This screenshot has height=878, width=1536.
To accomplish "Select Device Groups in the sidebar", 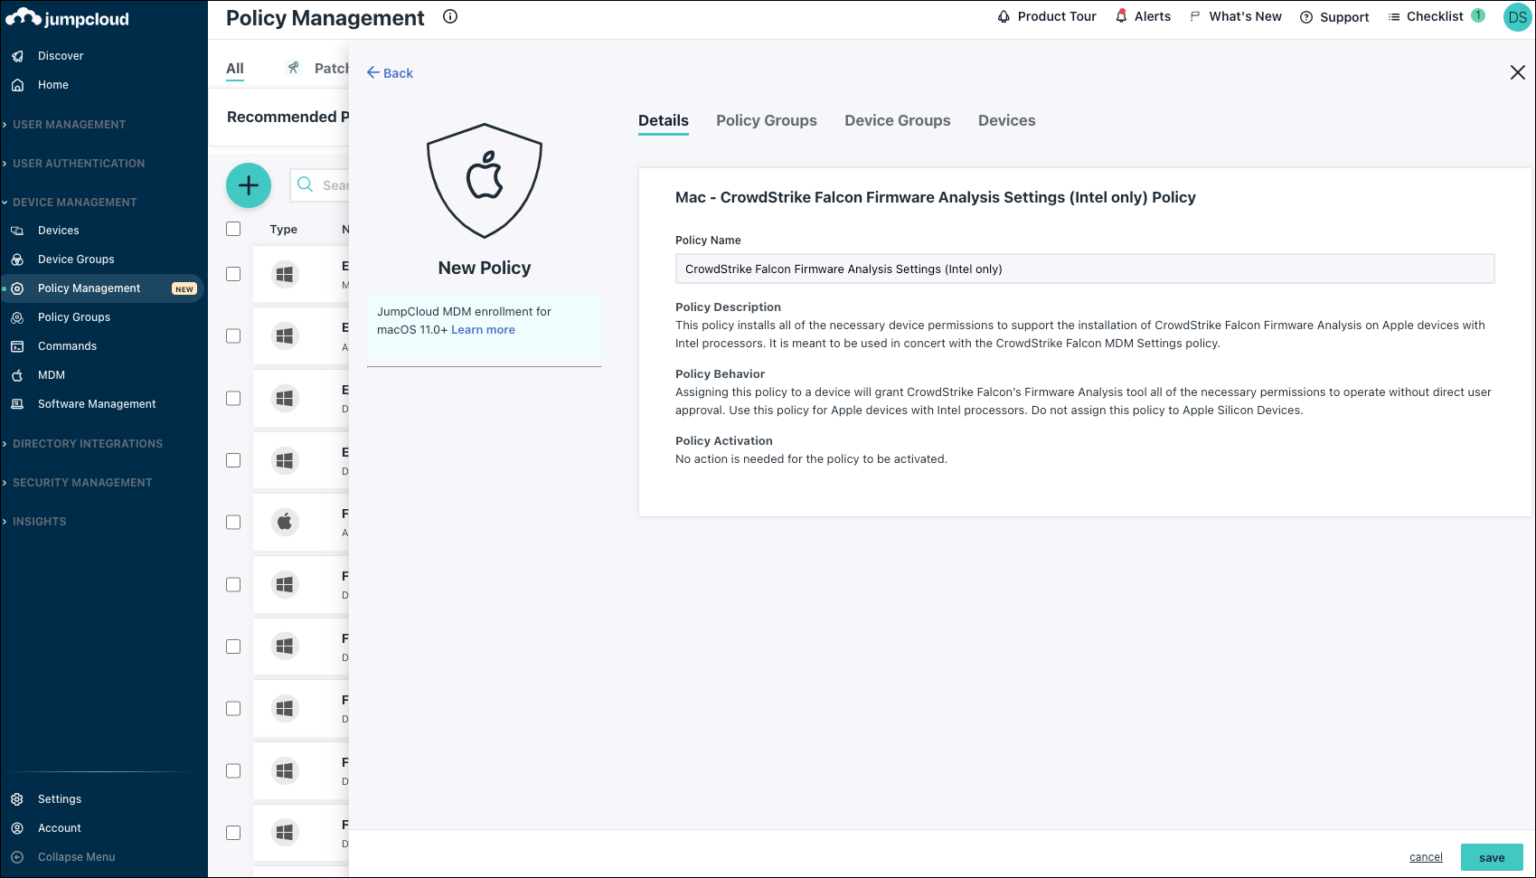I will coord(76,259).
